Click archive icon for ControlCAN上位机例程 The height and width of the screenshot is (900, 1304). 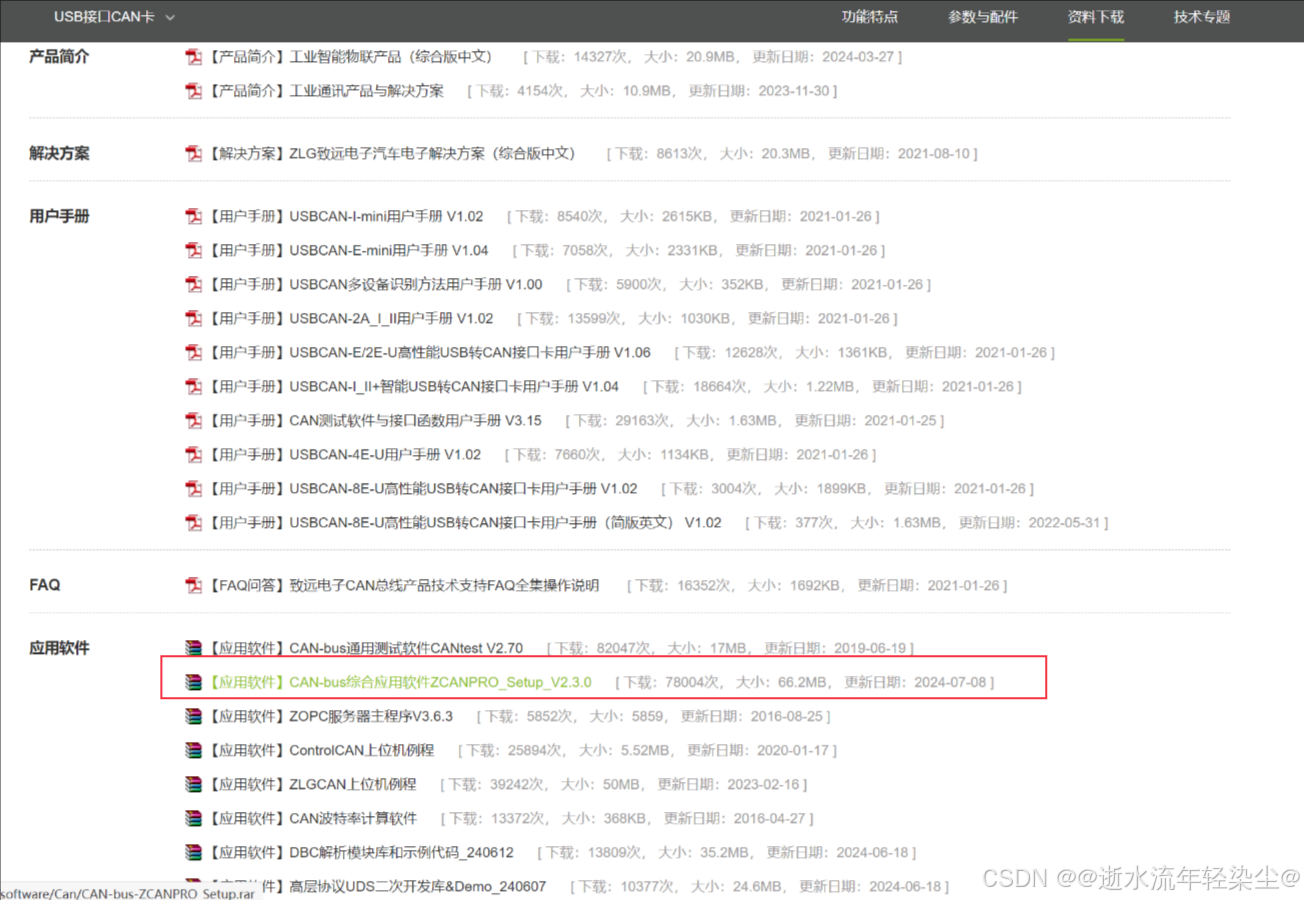193,751
